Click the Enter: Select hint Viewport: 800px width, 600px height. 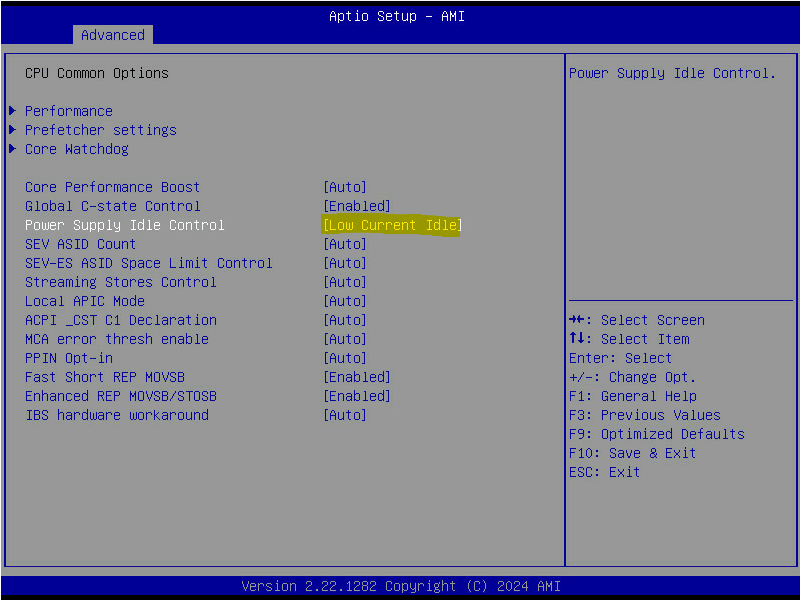620,358
